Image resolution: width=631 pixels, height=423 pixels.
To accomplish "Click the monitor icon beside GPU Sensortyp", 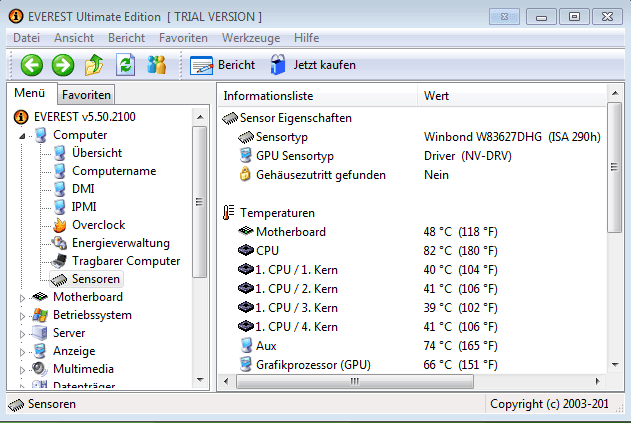I will pyautogui.click(x=245, y=156).
